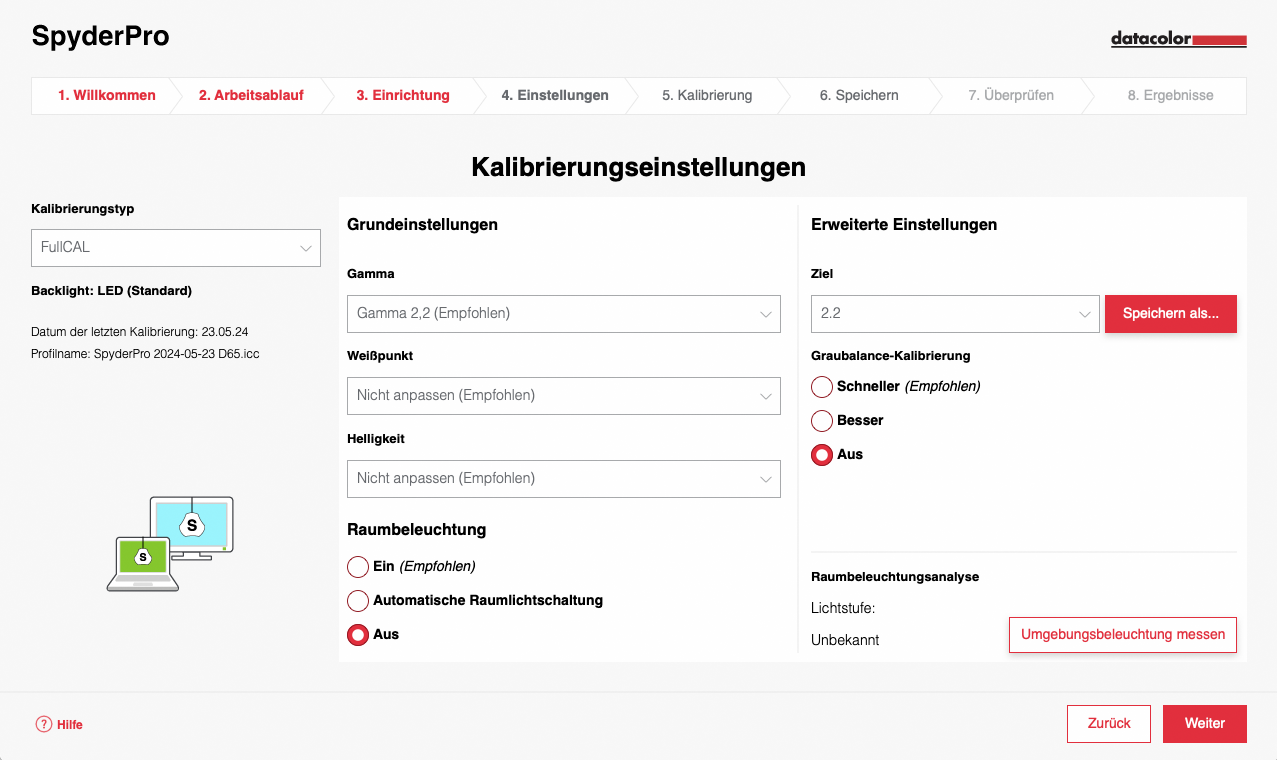This screenshot has height=760, width=1277.
Task: Jump to step 6. Speichern
Action: coord(859,96)
